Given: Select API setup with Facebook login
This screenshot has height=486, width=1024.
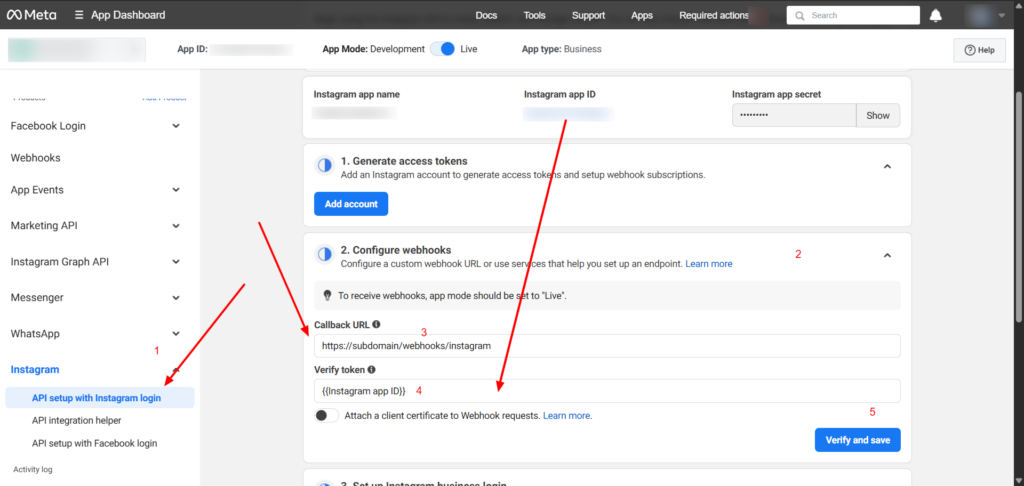Looking at the screenshot, I should pyautogui.click(x=94, y=444).
